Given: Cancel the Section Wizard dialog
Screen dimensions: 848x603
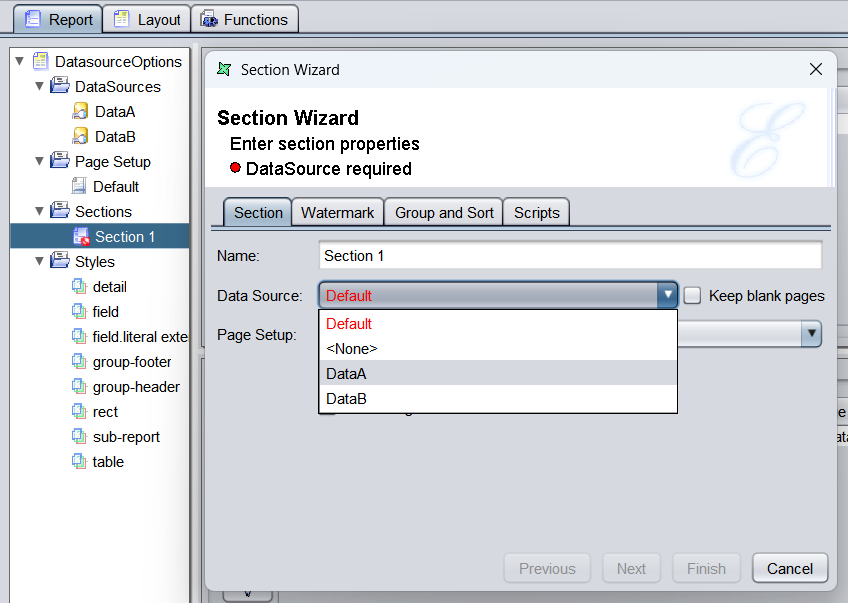Looking at the screenshot, I should point(789,569).
